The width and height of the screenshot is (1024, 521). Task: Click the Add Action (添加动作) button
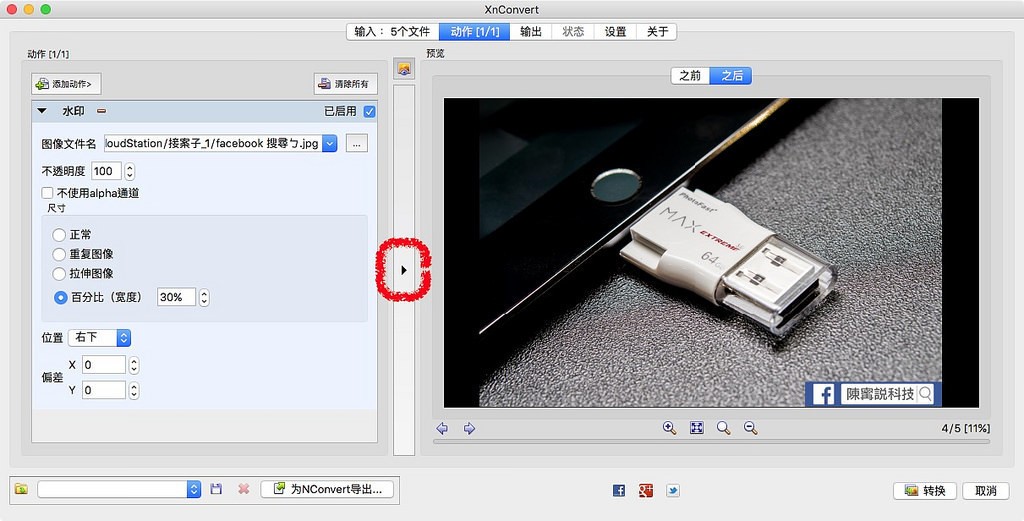pyautogui.click(x=66, y=84)
